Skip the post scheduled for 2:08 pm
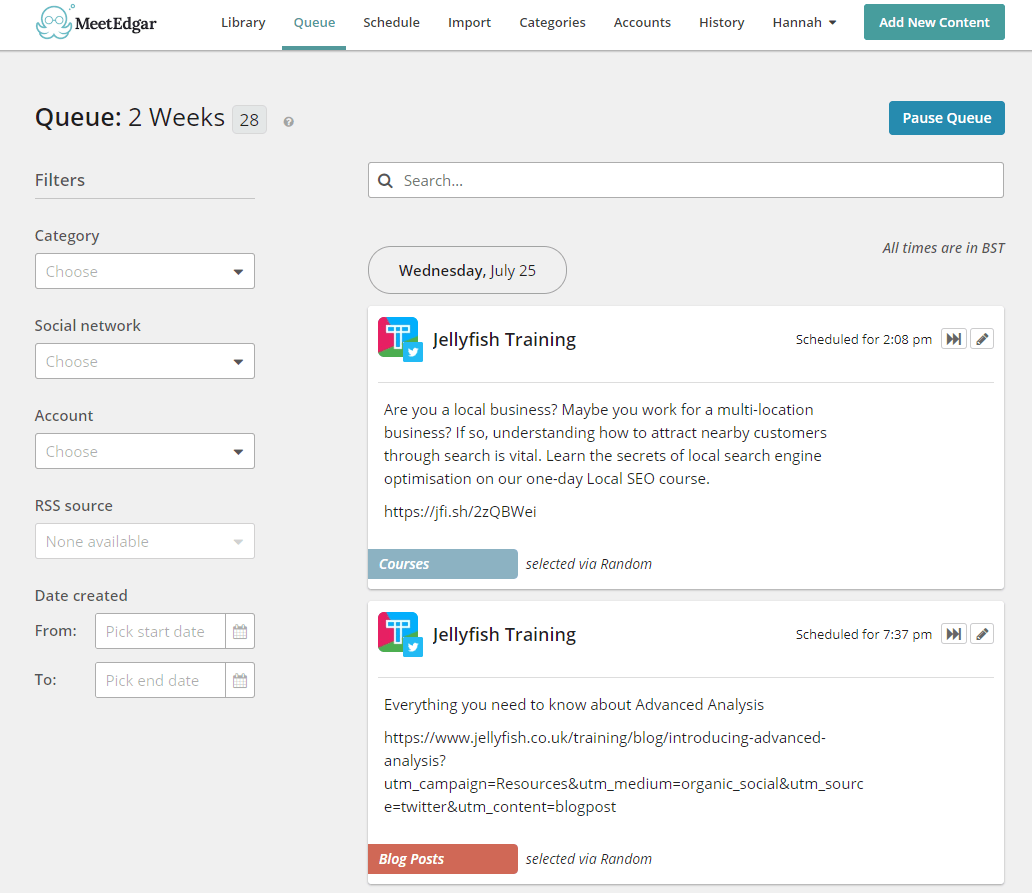The height and width of the screenshot is (893, 1032). pyautogui.click(x=954, y=339)
